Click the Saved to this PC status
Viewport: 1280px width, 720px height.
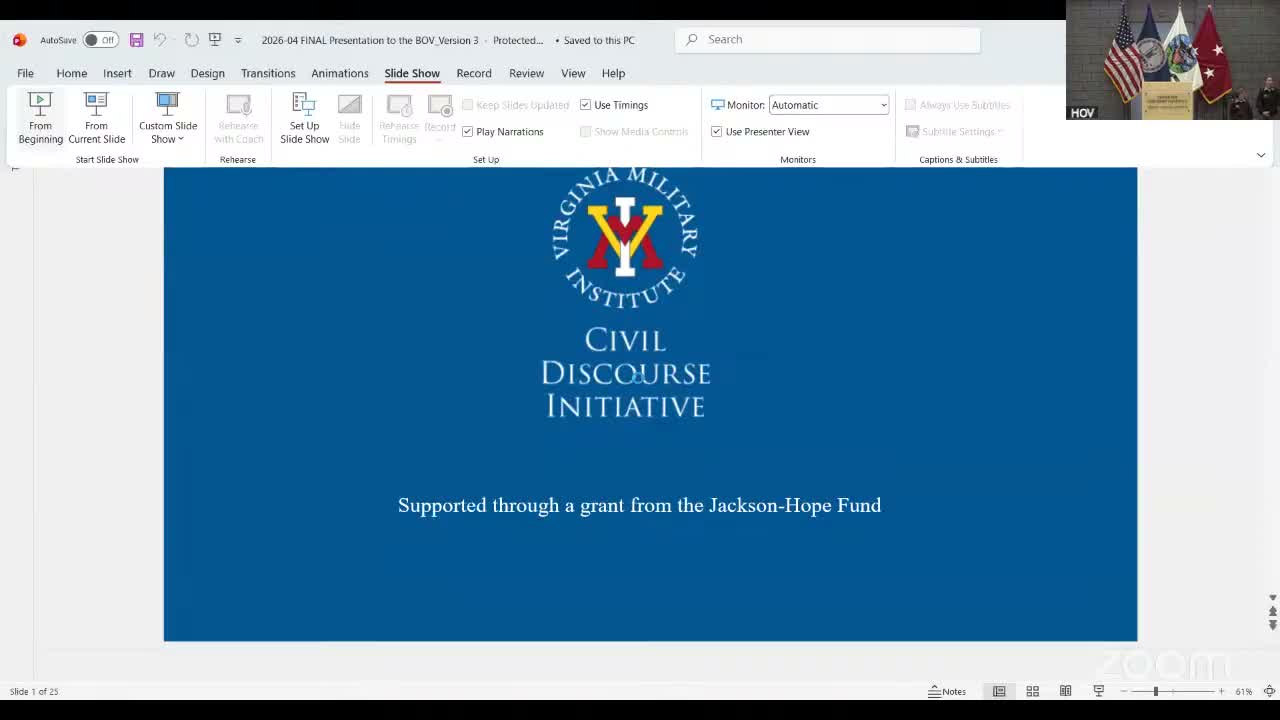[599, 40]
